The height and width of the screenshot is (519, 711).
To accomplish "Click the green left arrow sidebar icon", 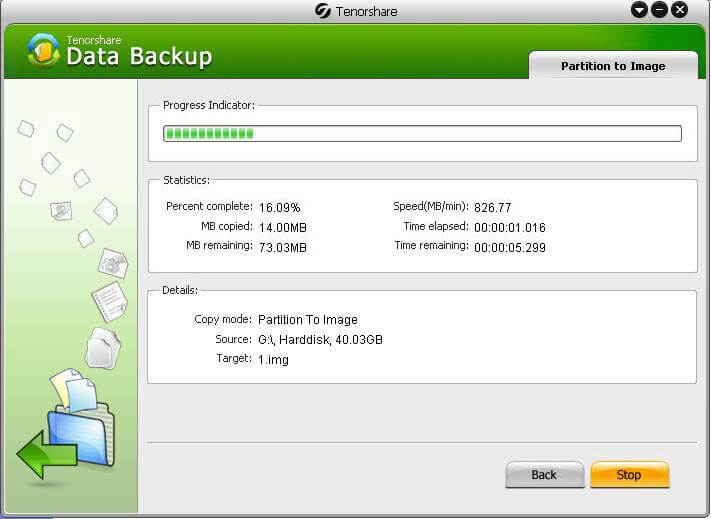I will click(47, 456).
